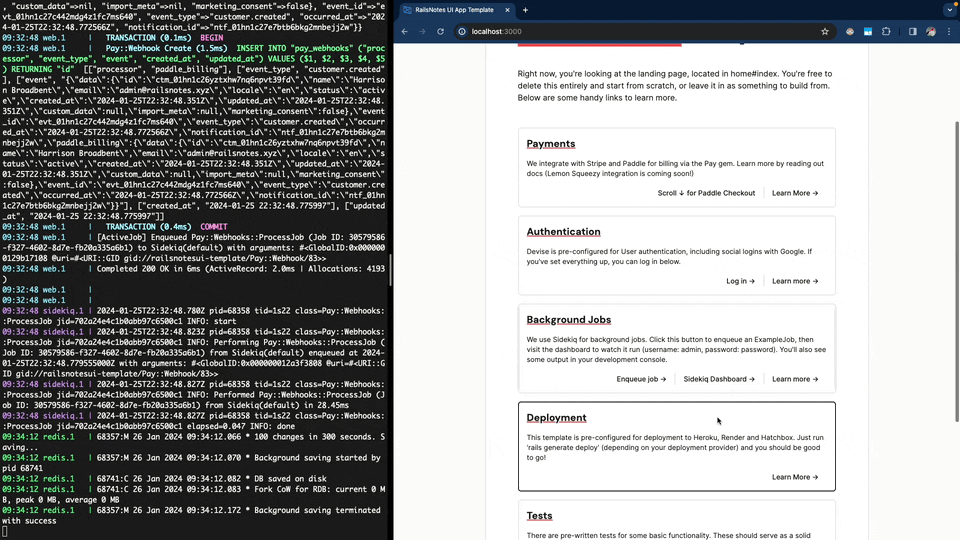Click the Enqueue job button
Viewport: 960px width, 540px height.
641,379
